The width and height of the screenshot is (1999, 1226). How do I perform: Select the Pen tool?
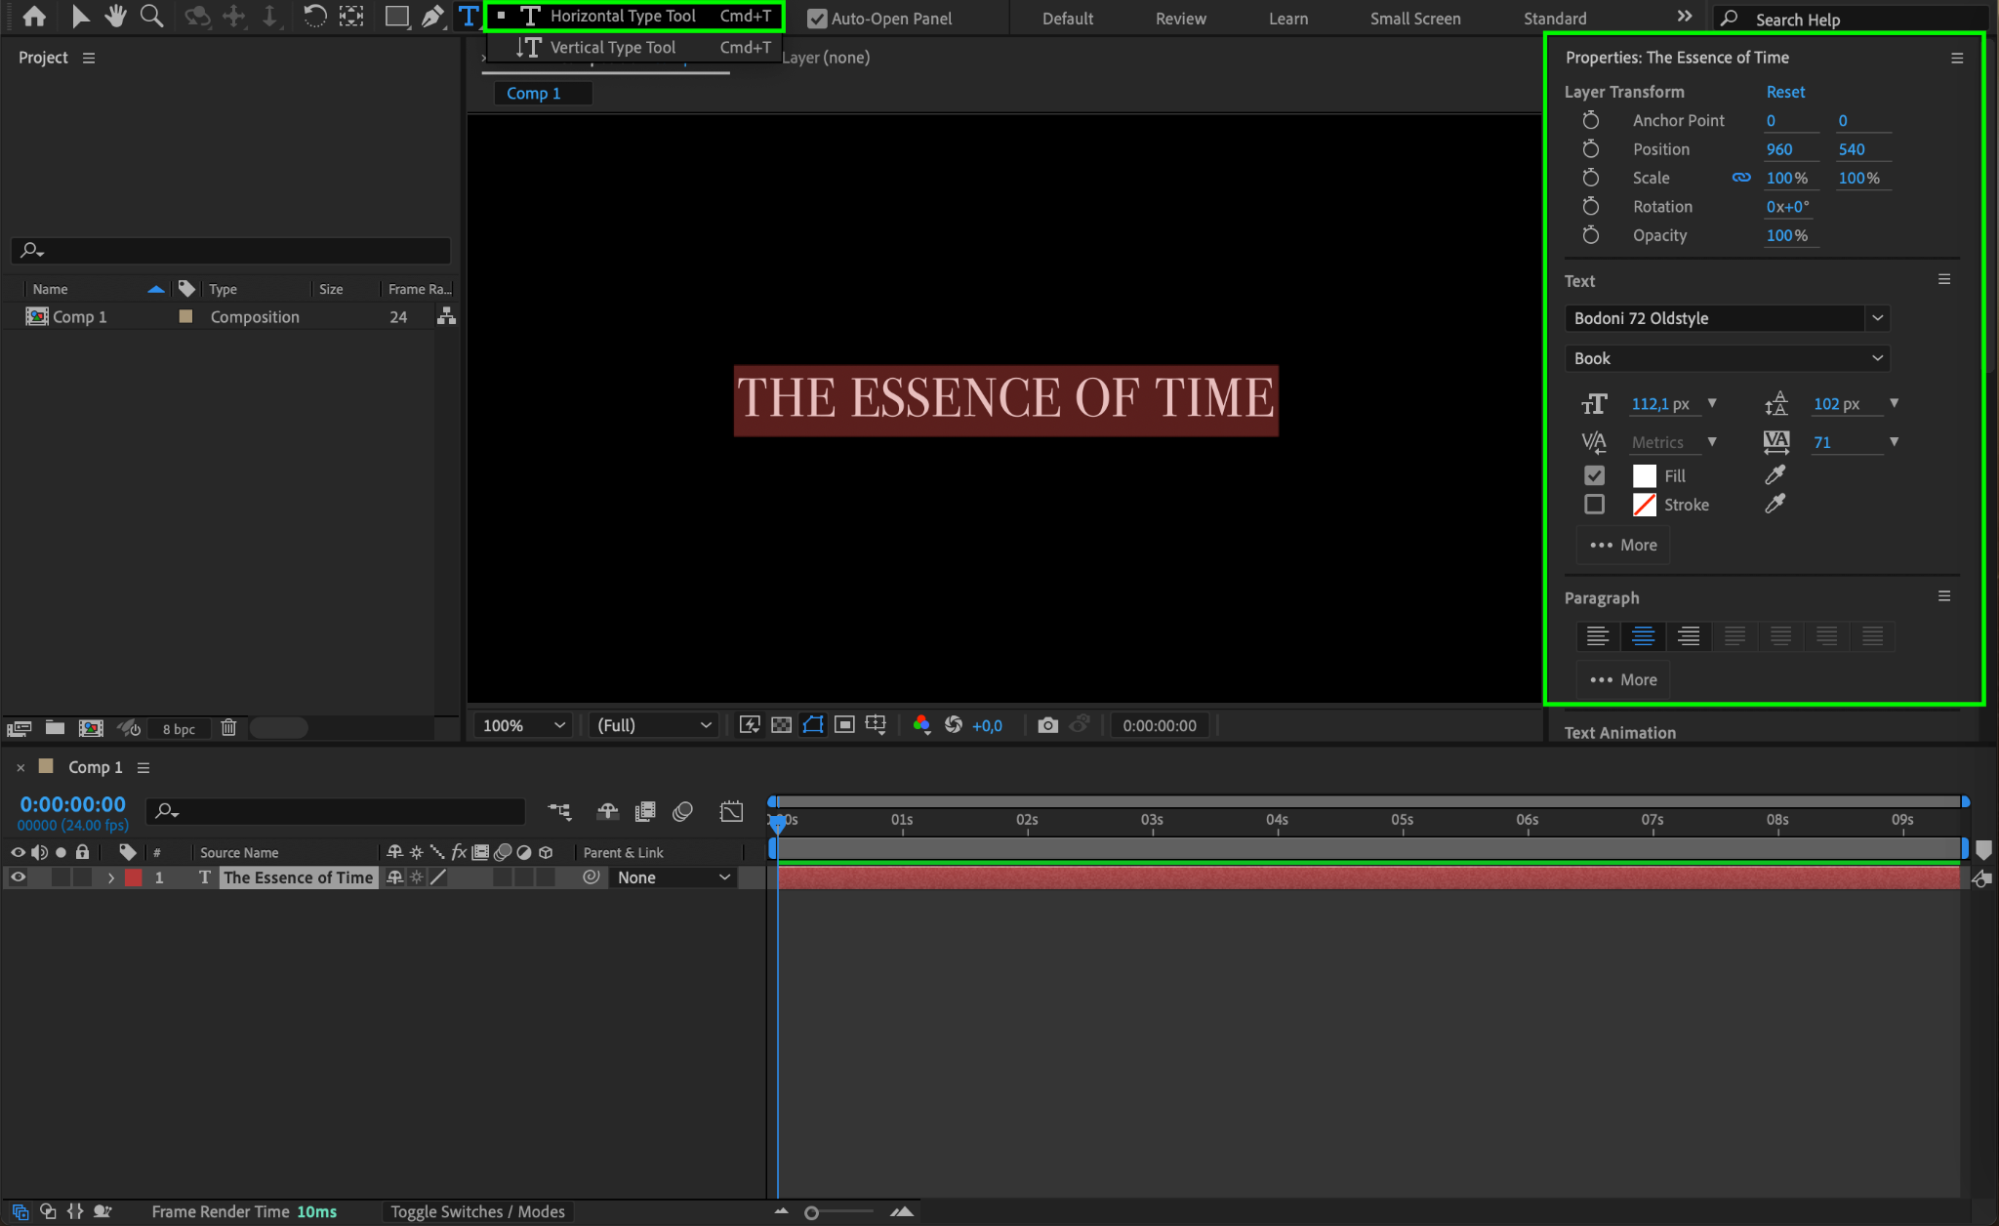432,16
